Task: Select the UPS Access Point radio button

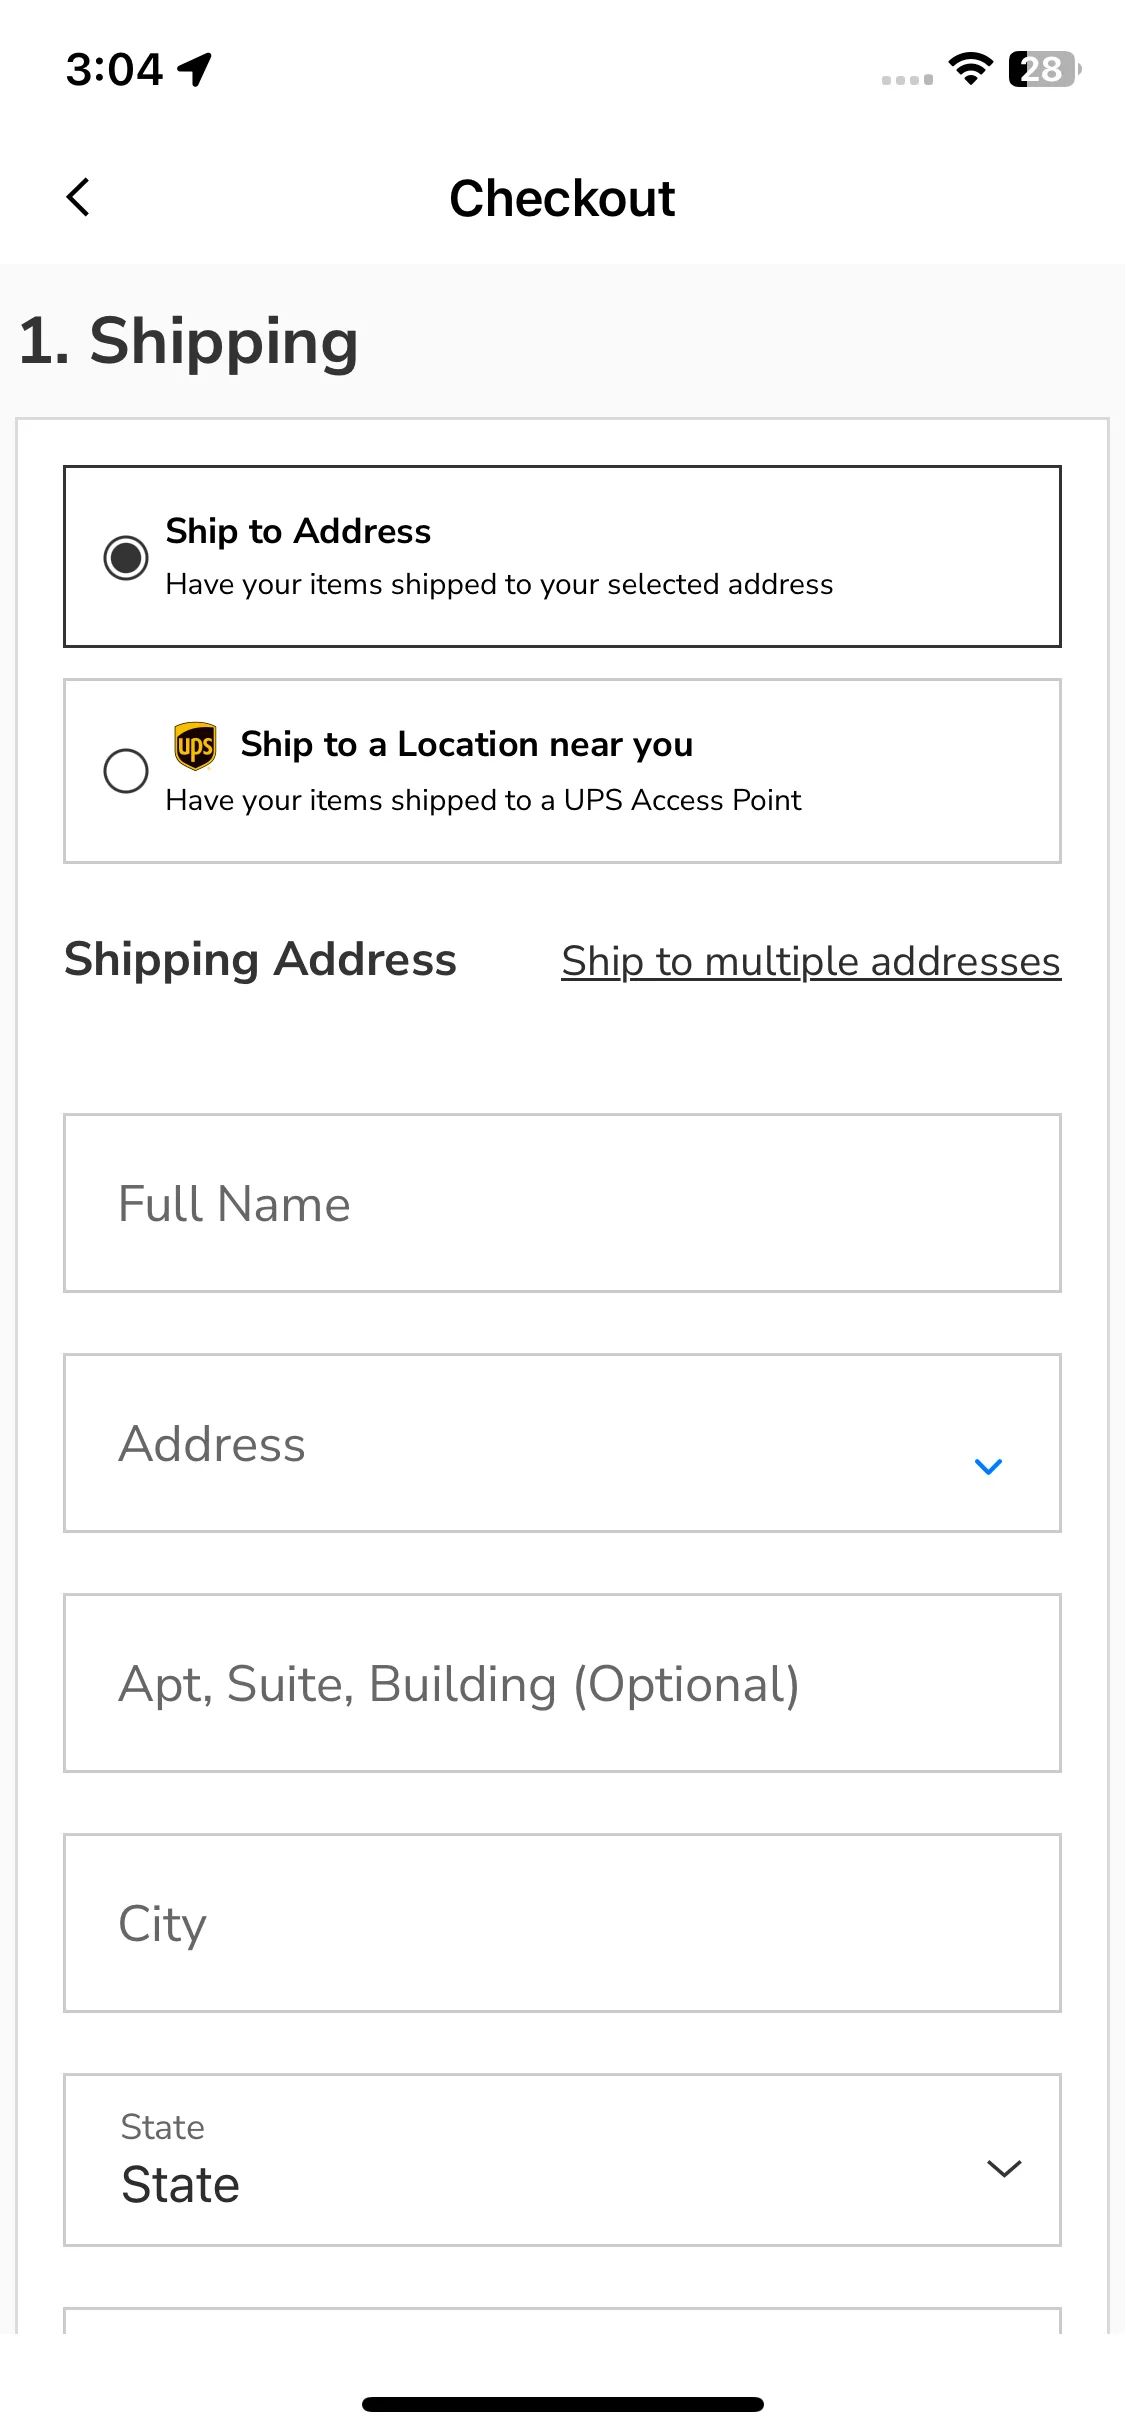Action: (x=126, y=771)
